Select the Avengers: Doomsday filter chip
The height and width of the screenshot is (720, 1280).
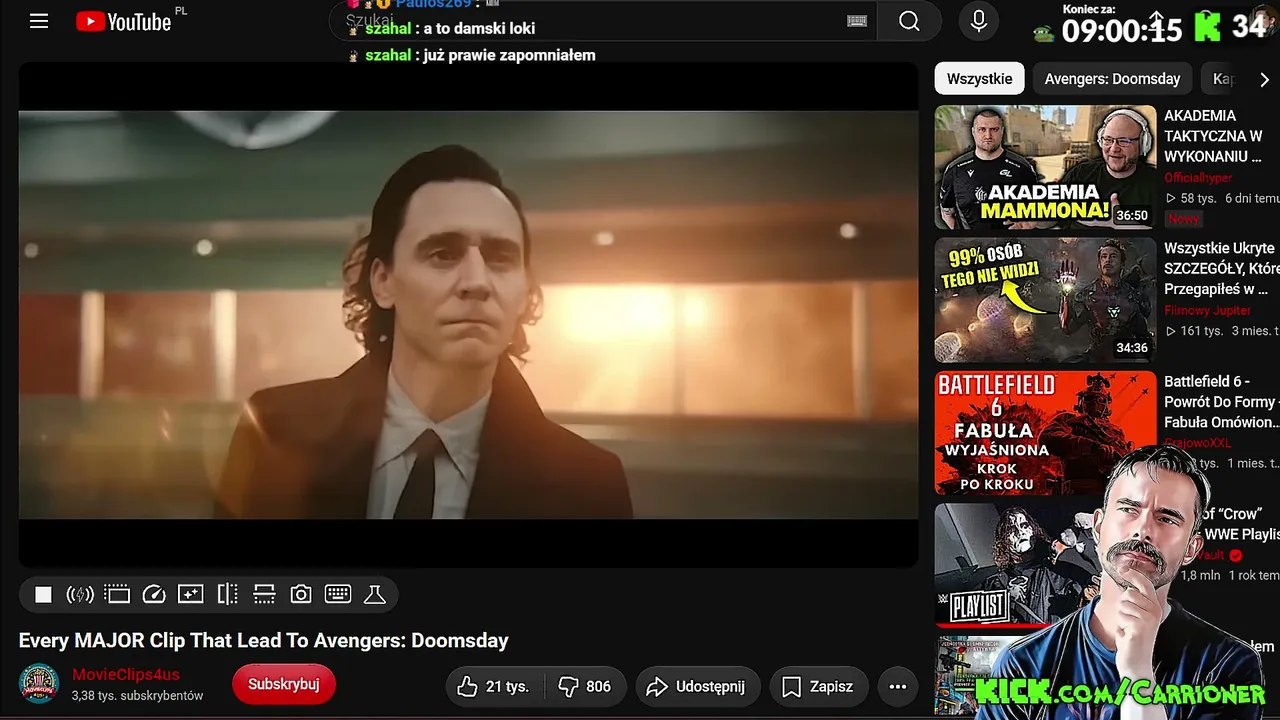(1112, 79)
